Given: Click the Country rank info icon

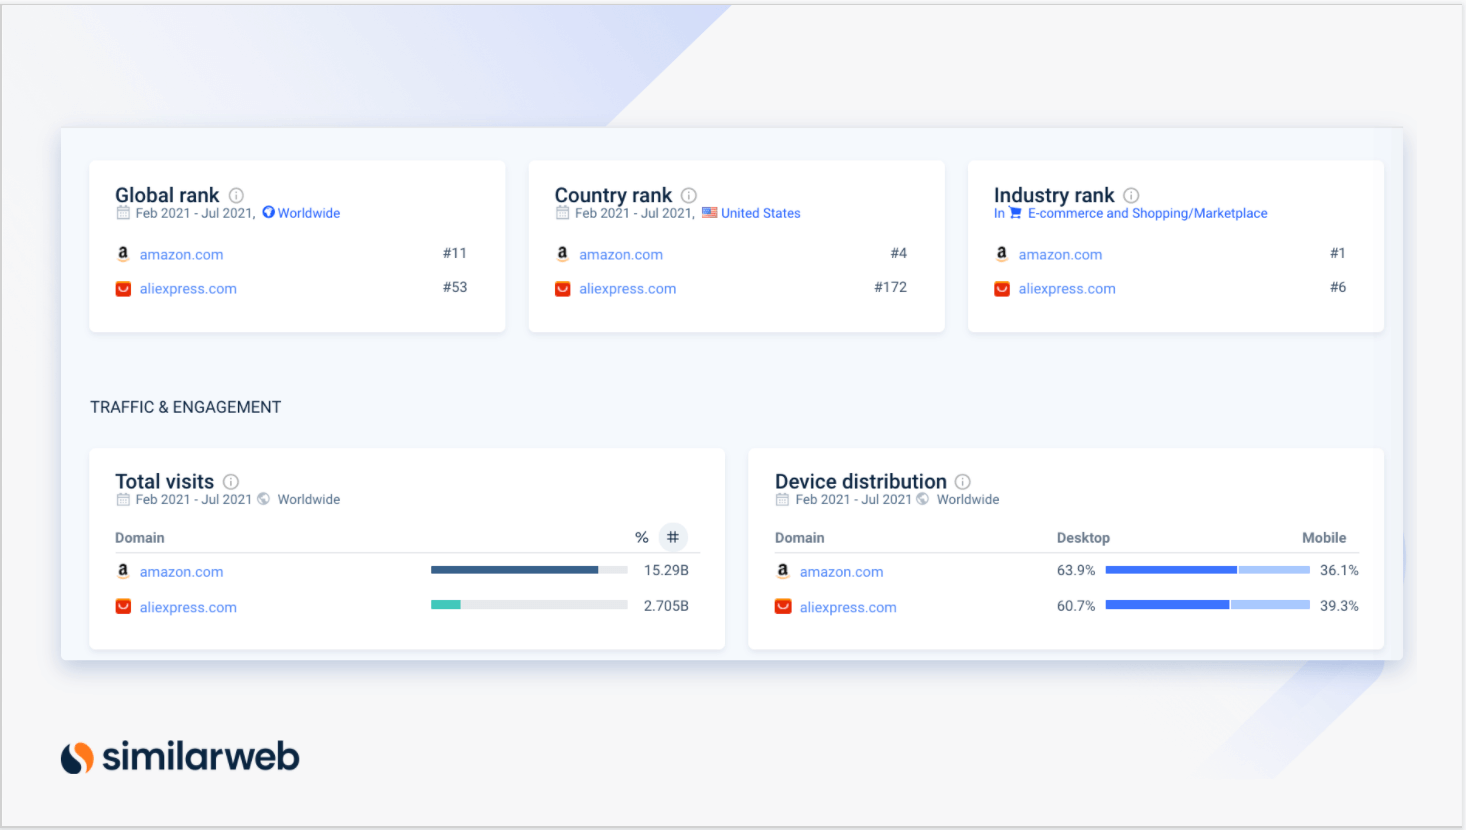Looking at the screenshot, I should tap(689, 196).
